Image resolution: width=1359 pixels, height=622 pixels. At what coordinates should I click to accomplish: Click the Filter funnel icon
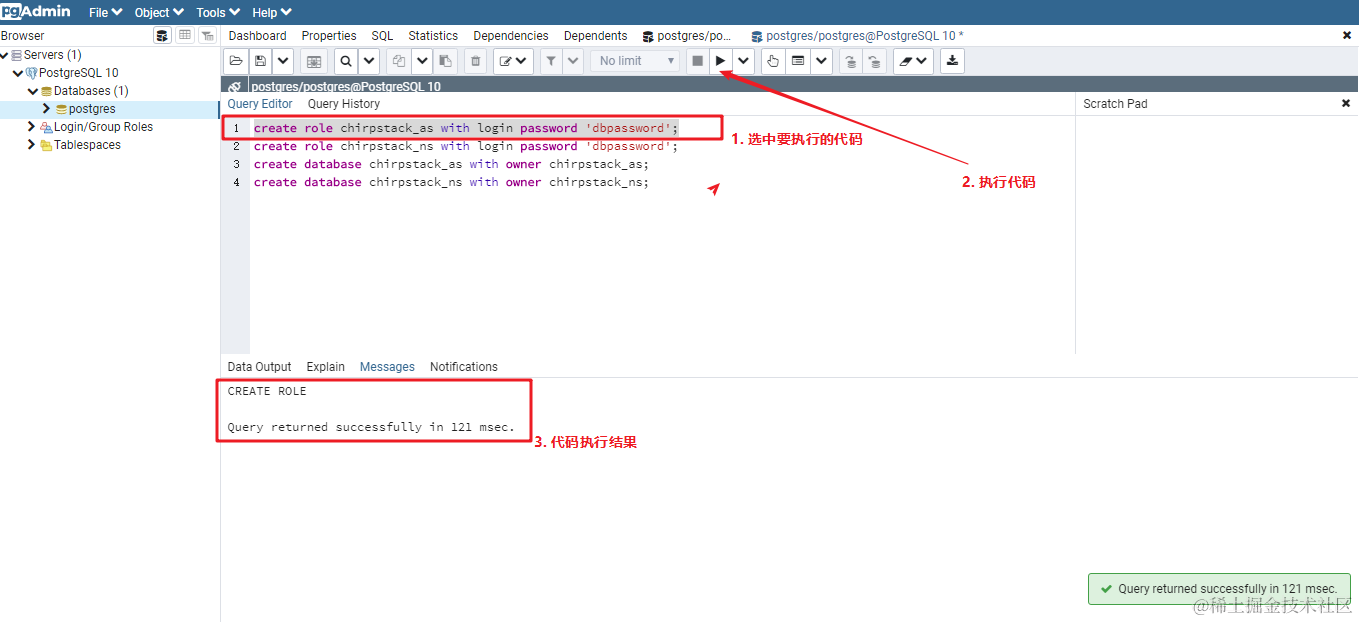[x=551, y=61]
